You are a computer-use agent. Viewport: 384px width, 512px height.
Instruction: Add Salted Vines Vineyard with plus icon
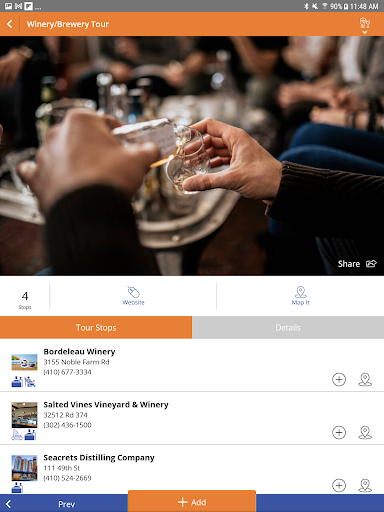pyautogui.click(x=339, y=432)
